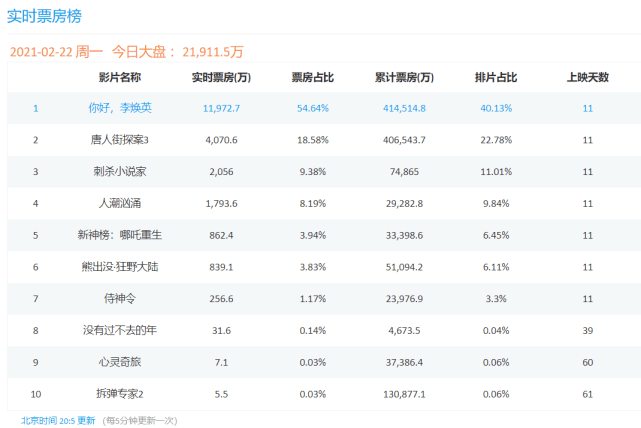
Task: Open the film 刺杀小说家
Action: pyautogui.click(x=120, y=172)
